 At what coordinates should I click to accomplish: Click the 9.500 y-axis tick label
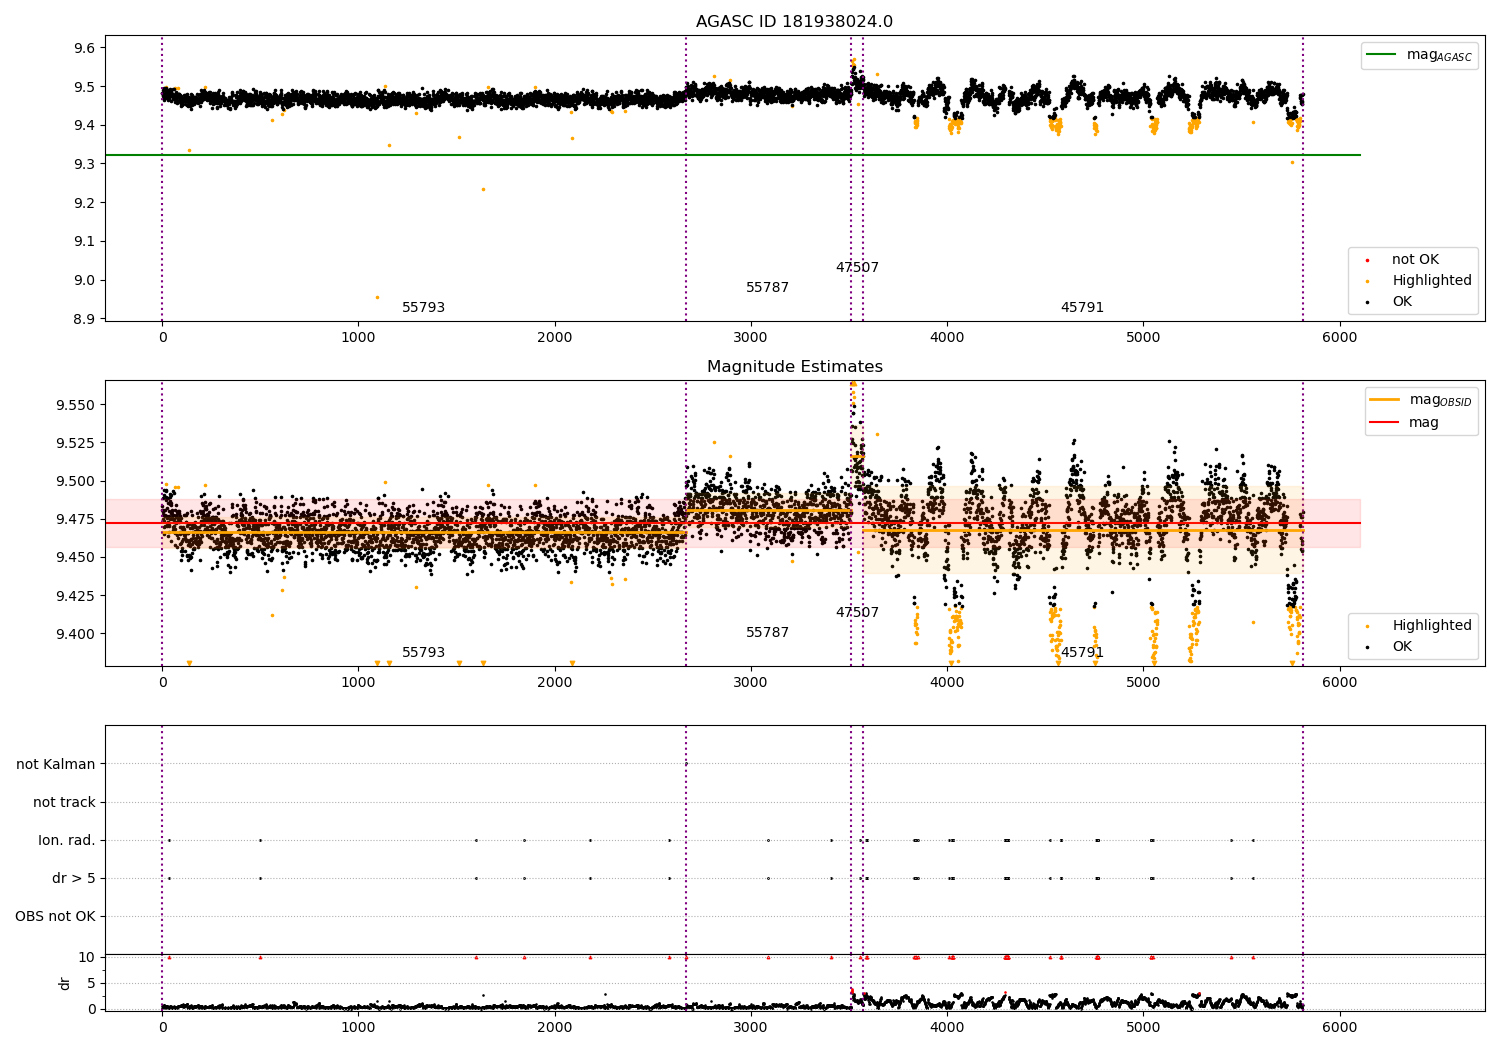(76, 482)
